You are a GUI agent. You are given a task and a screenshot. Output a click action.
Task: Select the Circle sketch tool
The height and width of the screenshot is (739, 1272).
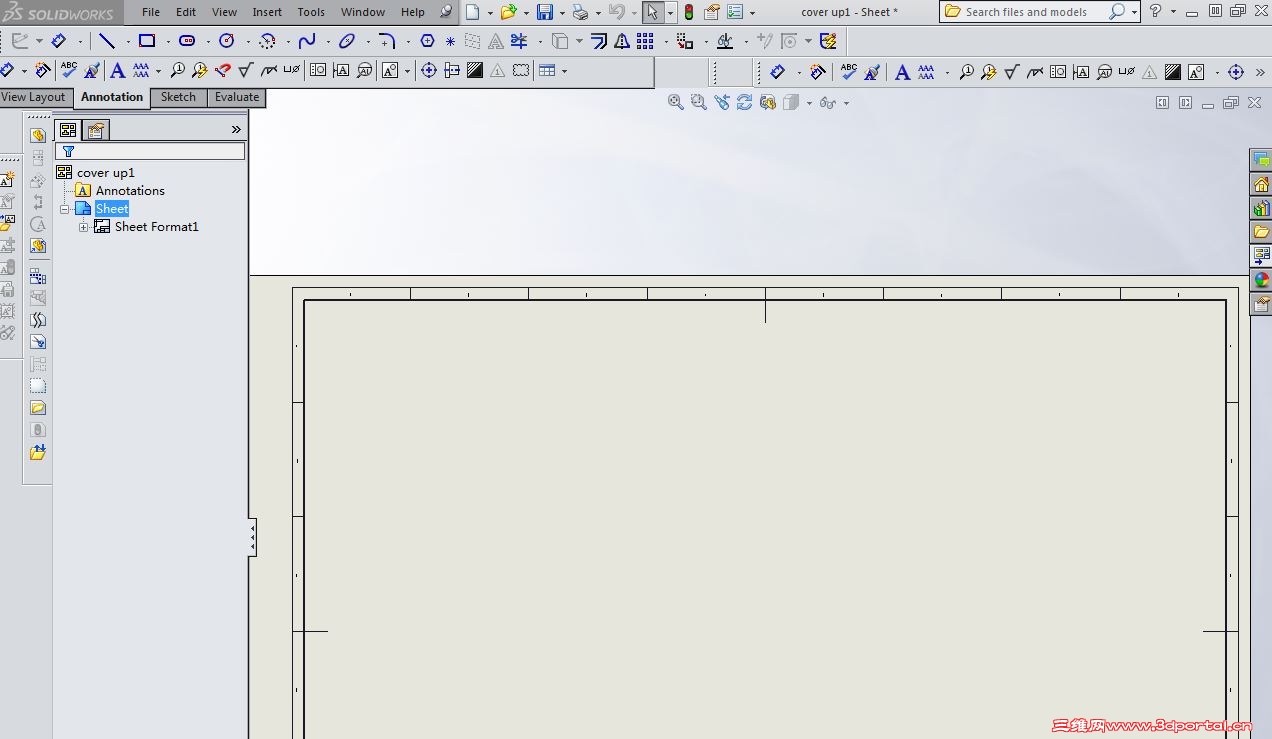click(x=226, y=41)
